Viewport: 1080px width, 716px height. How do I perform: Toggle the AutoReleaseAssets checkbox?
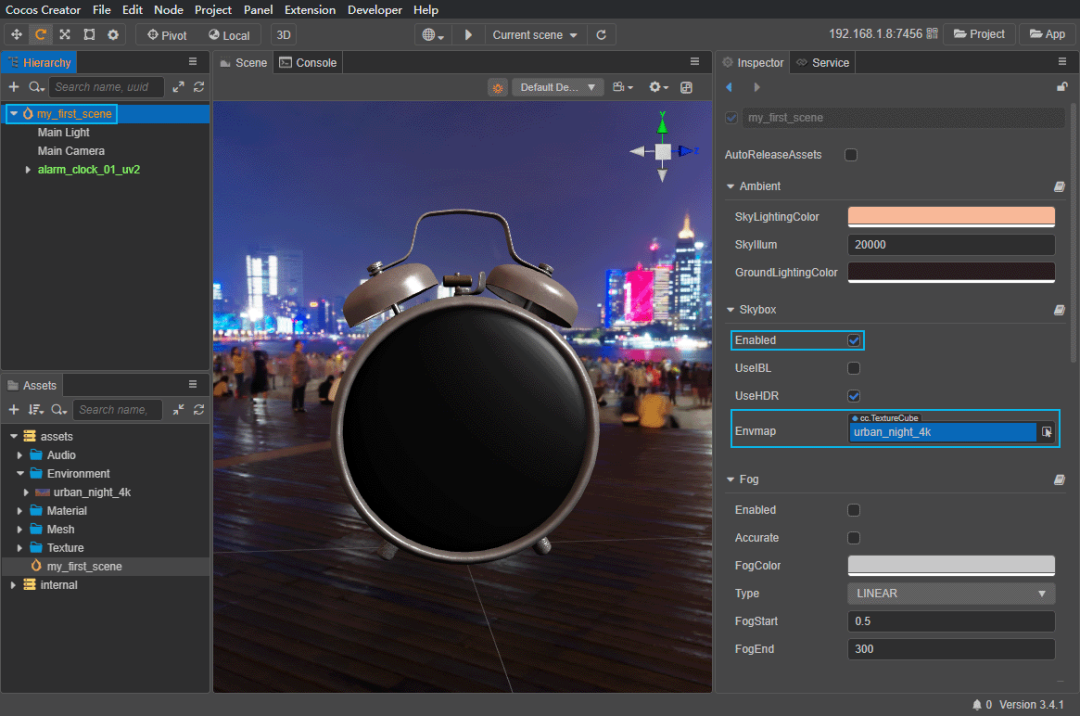pos(851,155)
